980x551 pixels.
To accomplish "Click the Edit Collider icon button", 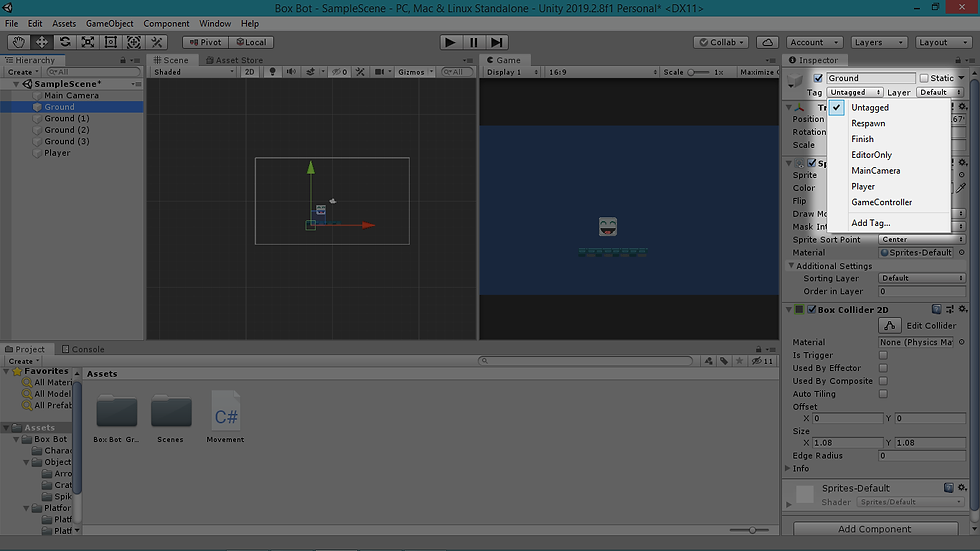I will point(889,325).
